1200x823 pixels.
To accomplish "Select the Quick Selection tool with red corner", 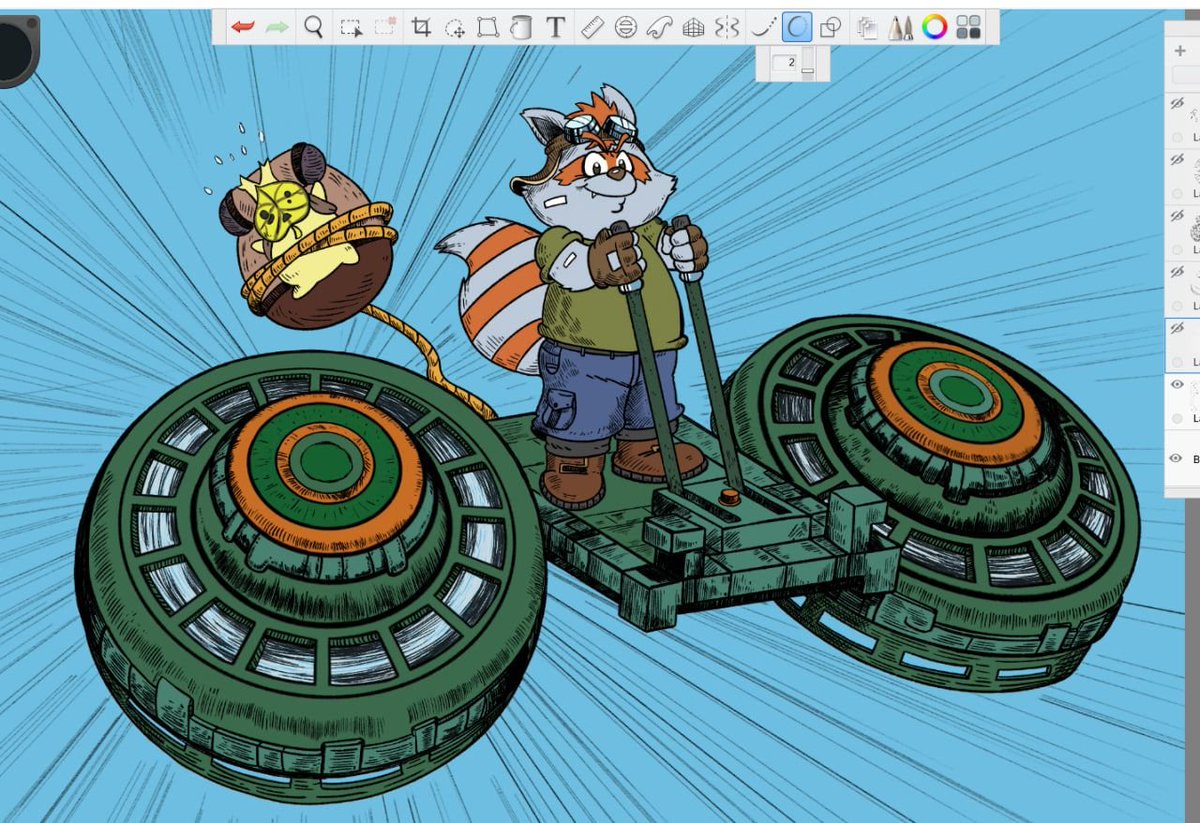I will [385, 27].
